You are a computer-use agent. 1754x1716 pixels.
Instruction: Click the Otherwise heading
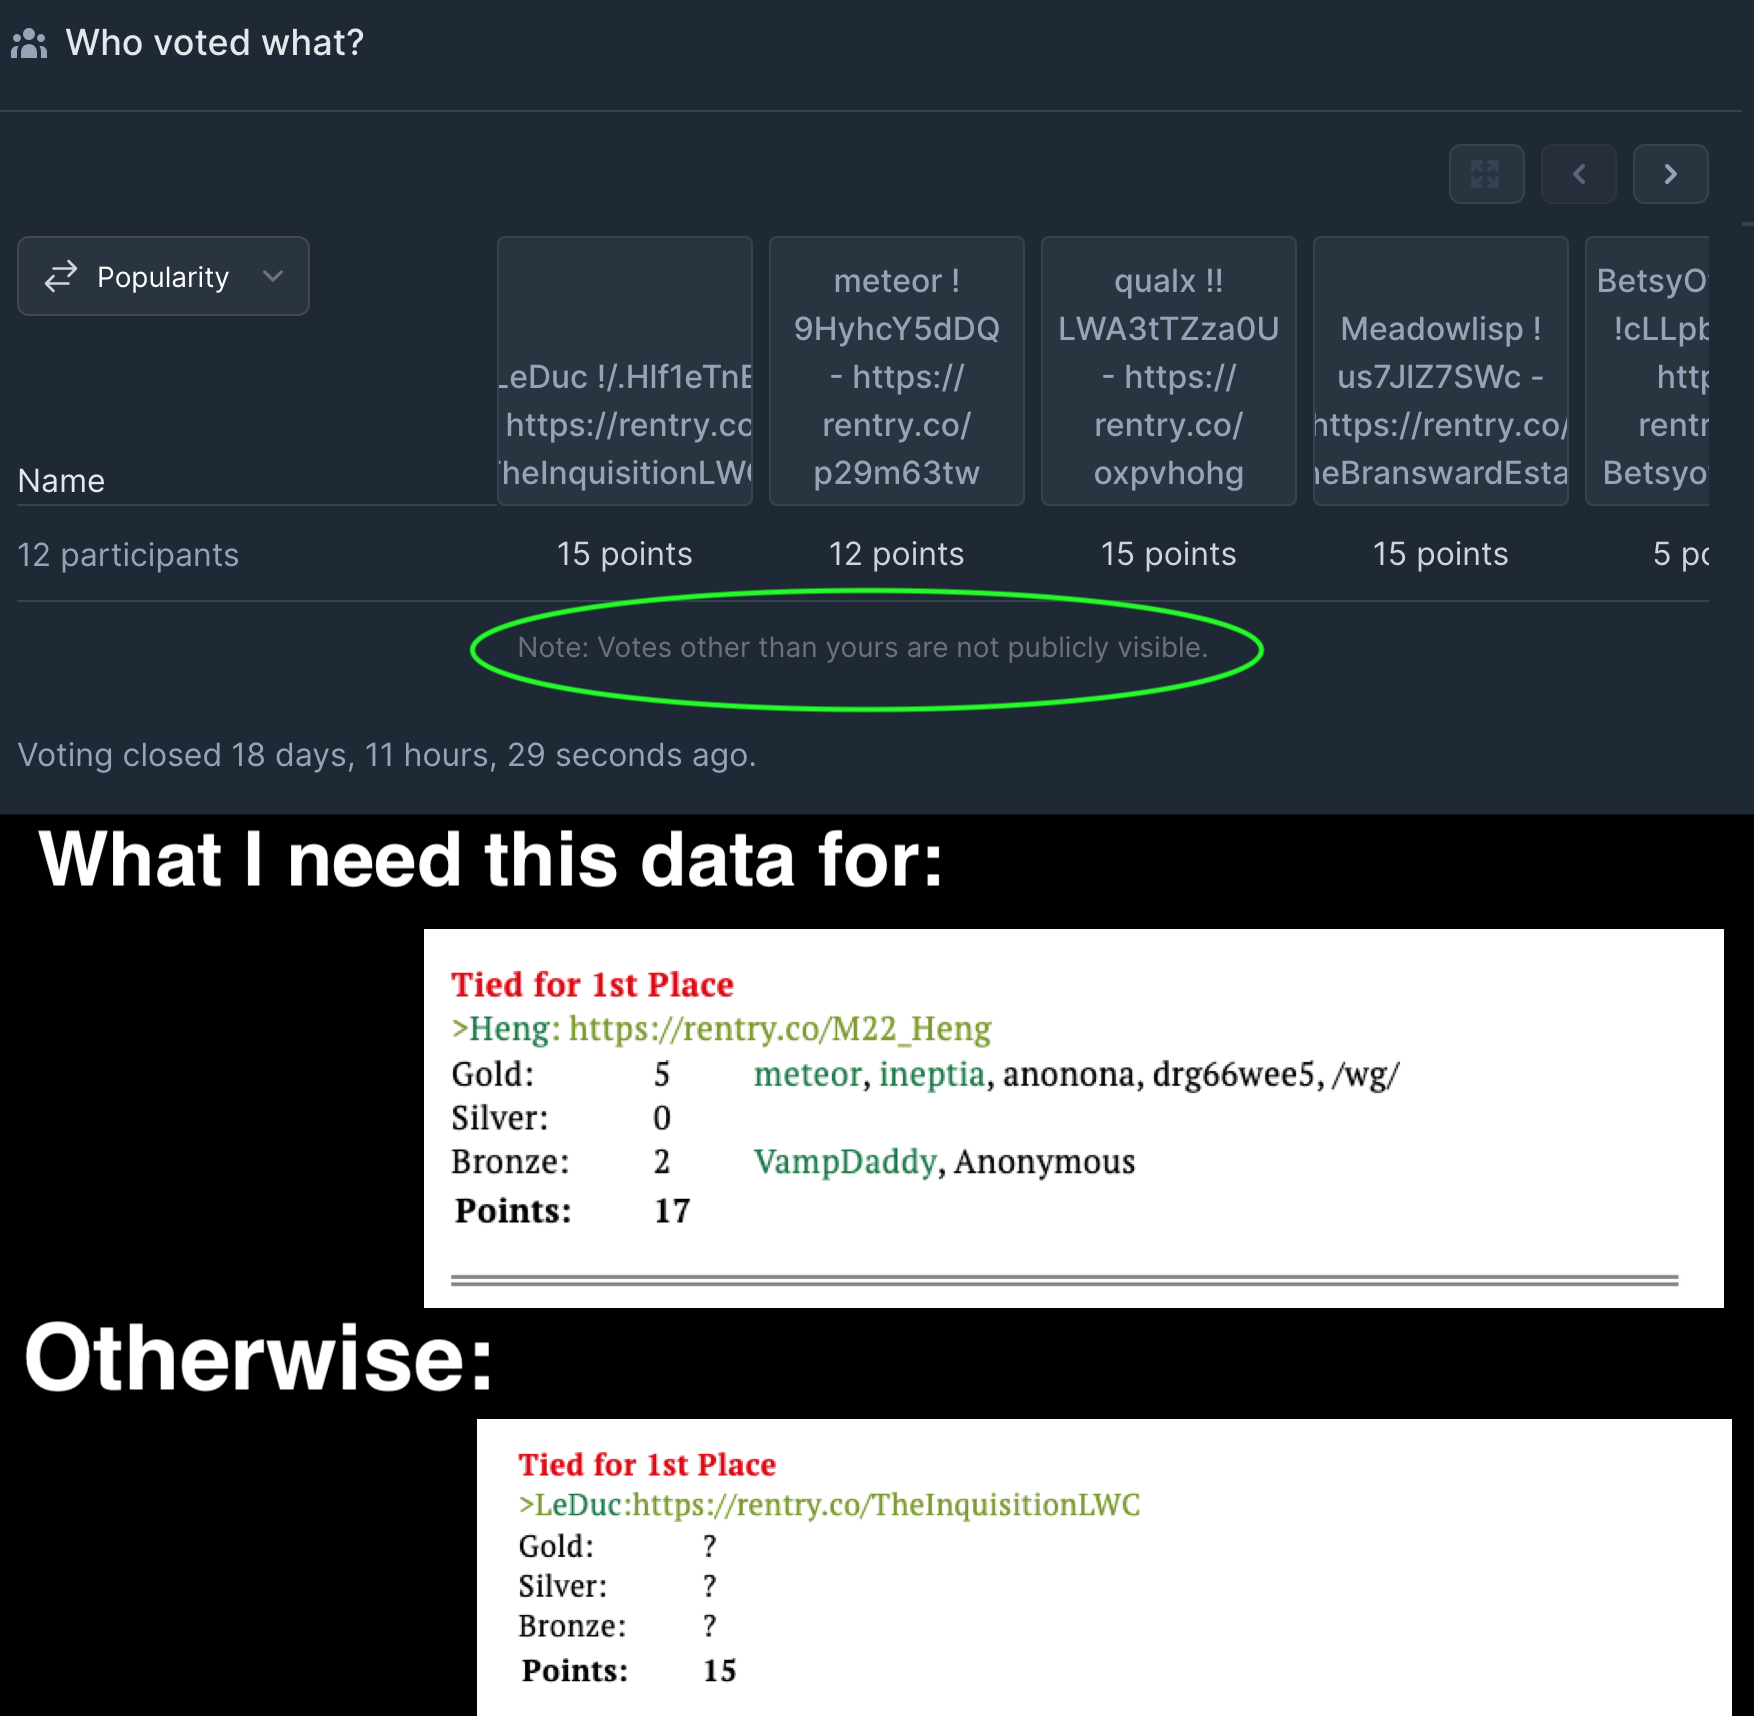point(259,1358)
